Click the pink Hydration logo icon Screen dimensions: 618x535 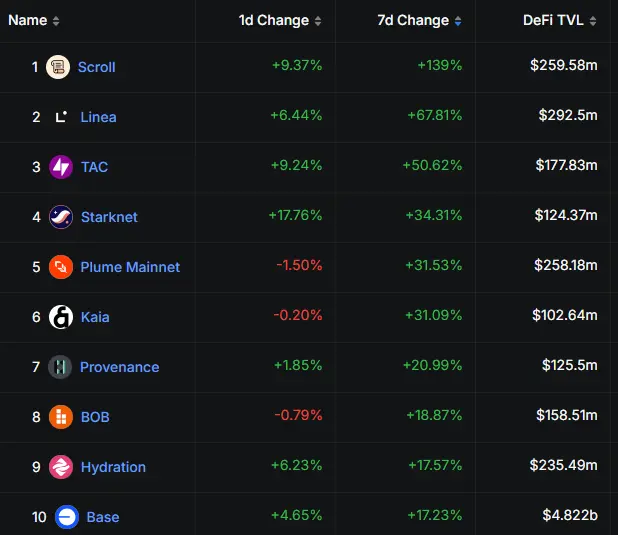pyautogui.click(x=61, y=467)
